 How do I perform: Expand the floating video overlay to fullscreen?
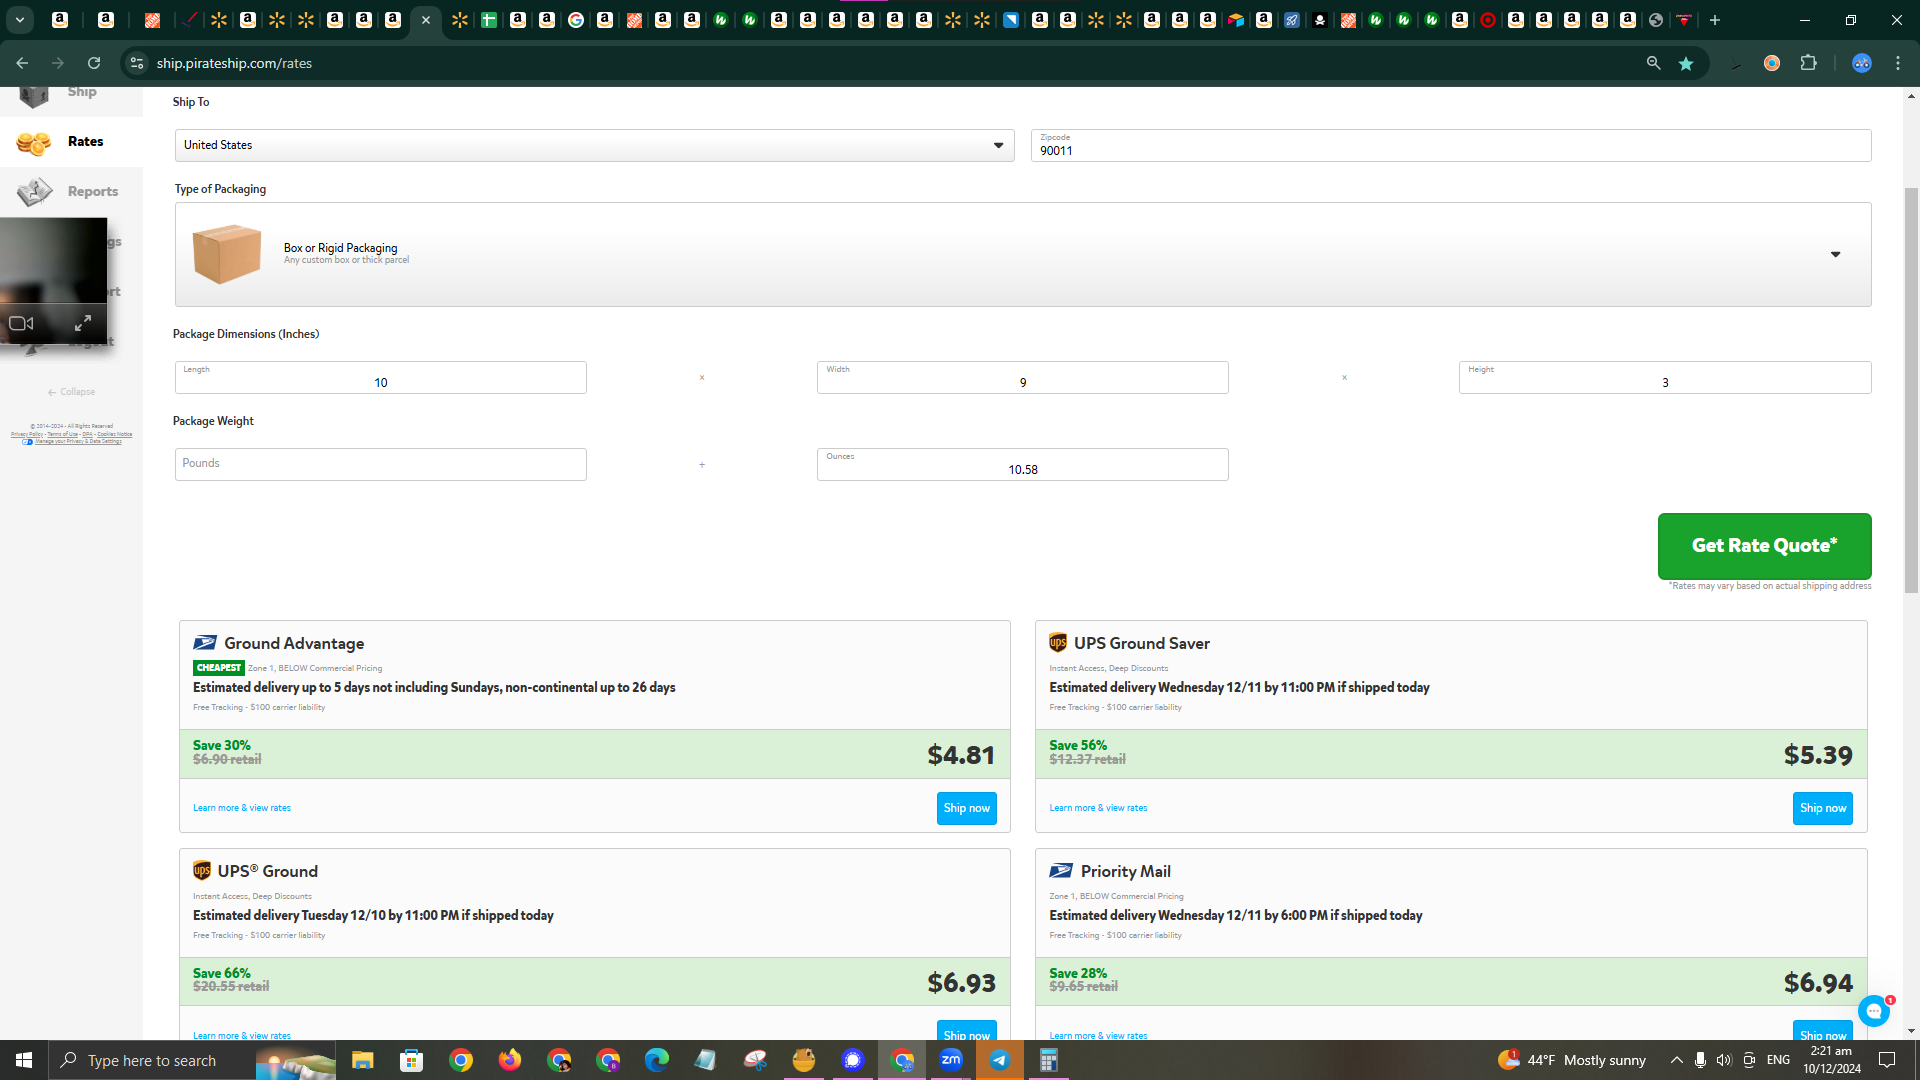pos(83,323)
